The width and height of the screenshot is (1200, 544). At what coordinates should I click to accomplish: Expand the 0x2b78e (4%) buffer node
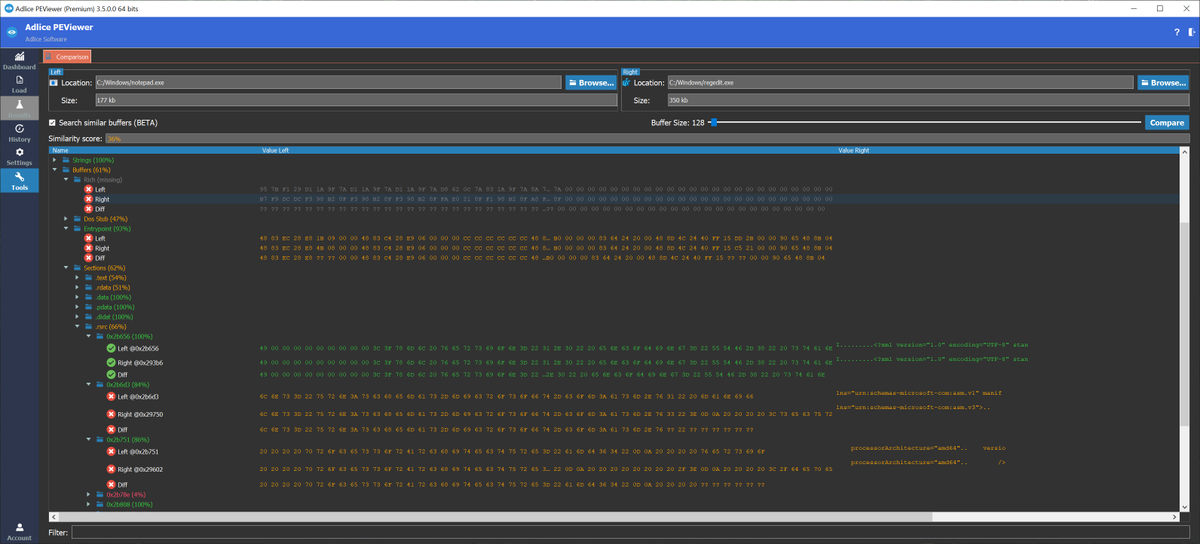pos(88,494)
